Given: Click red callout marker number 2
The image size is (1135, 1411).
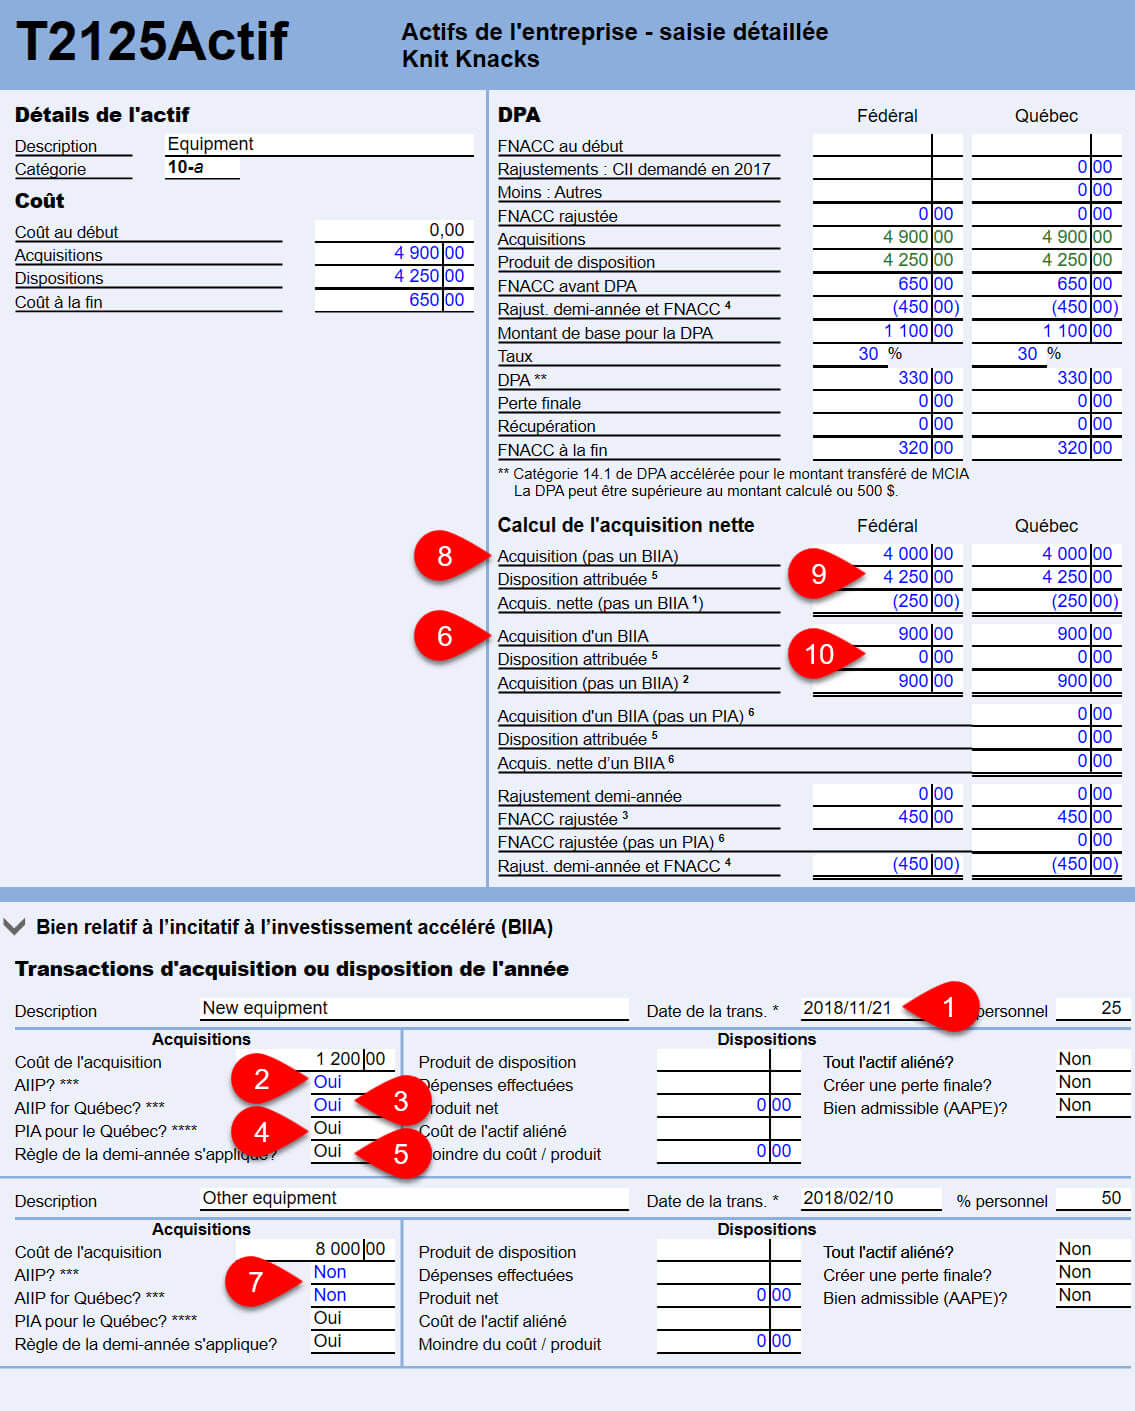Looking at the screenshot, I should point(259,1079).
